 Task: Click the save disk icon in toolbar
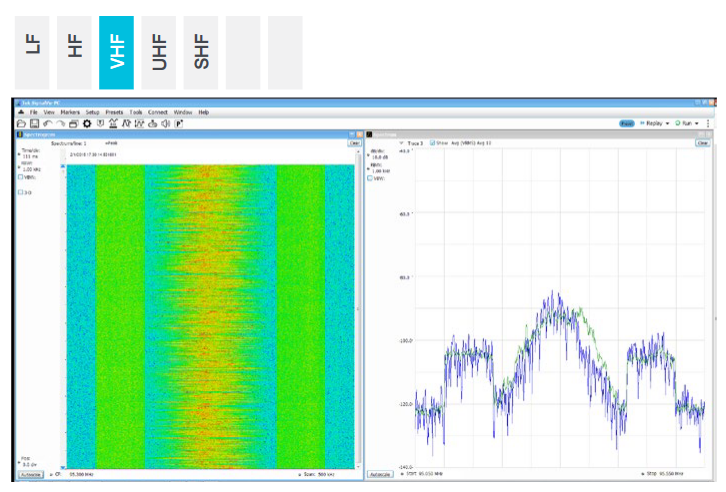tap(35, 123)
